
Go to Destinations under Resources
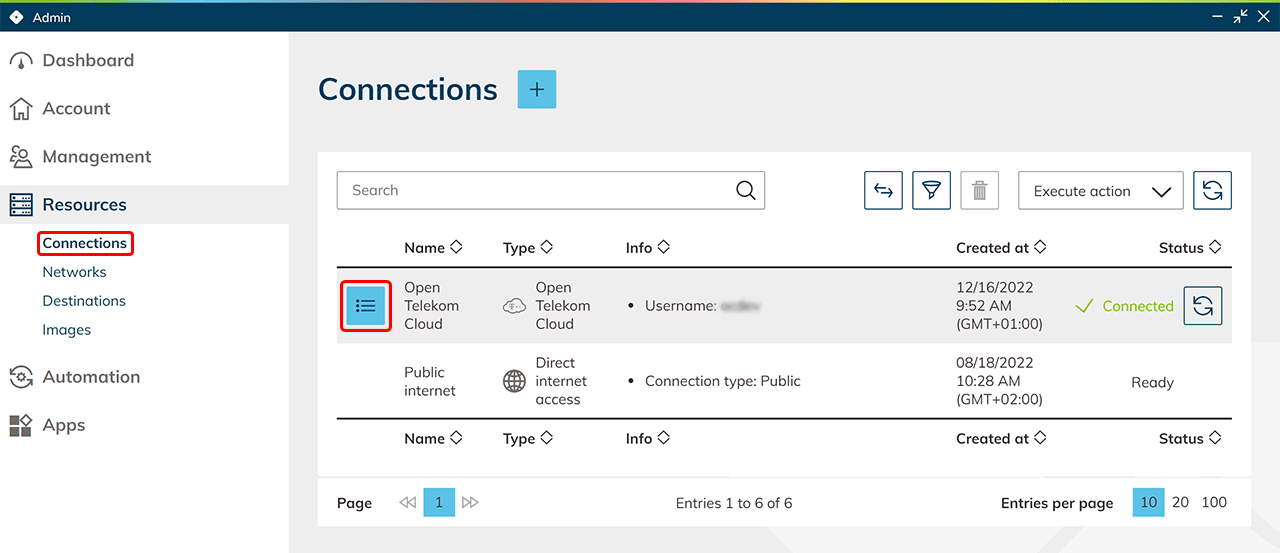coord(84,301)
